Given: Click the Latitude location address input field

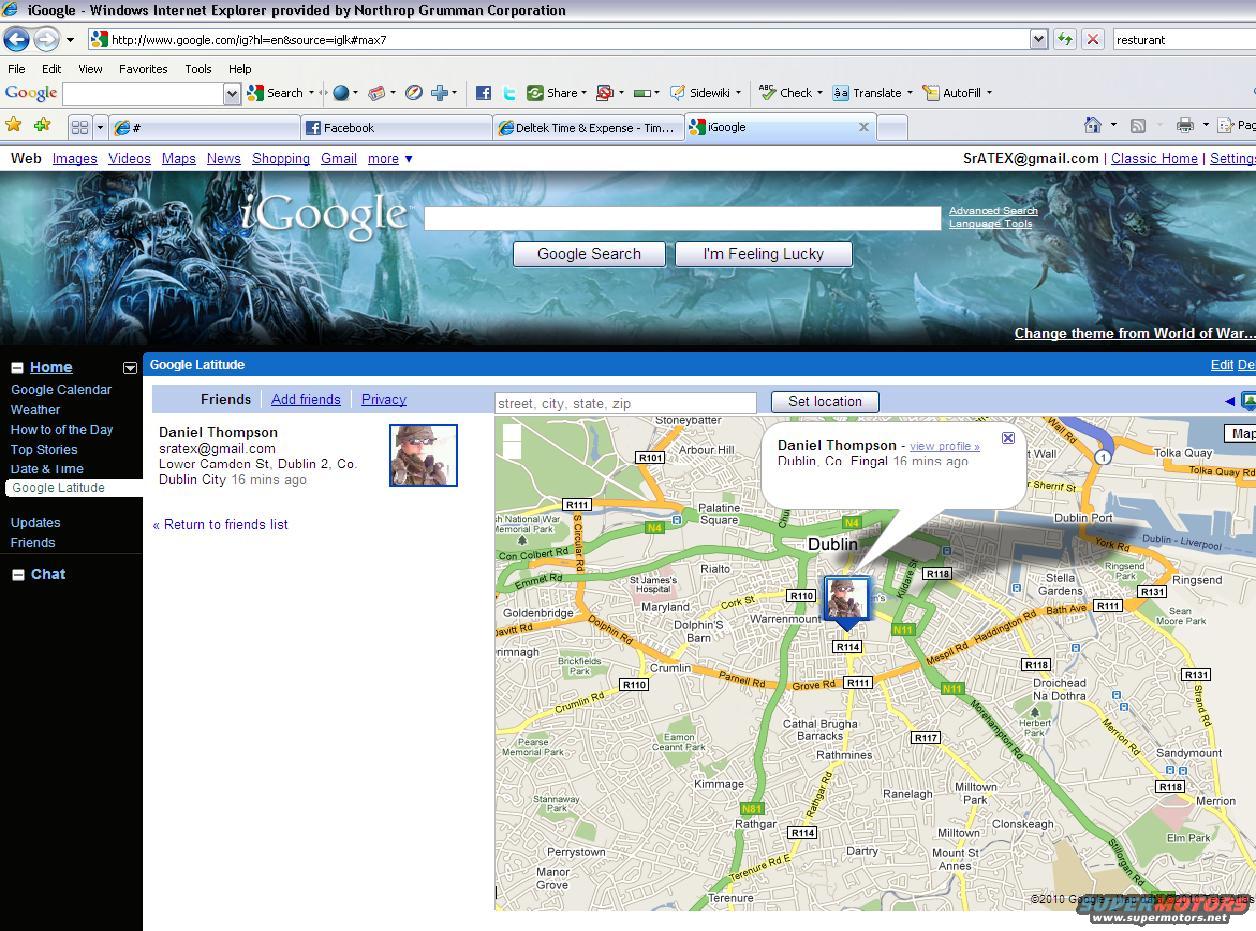Looking at the screenshot, I should tap(626, 403).
